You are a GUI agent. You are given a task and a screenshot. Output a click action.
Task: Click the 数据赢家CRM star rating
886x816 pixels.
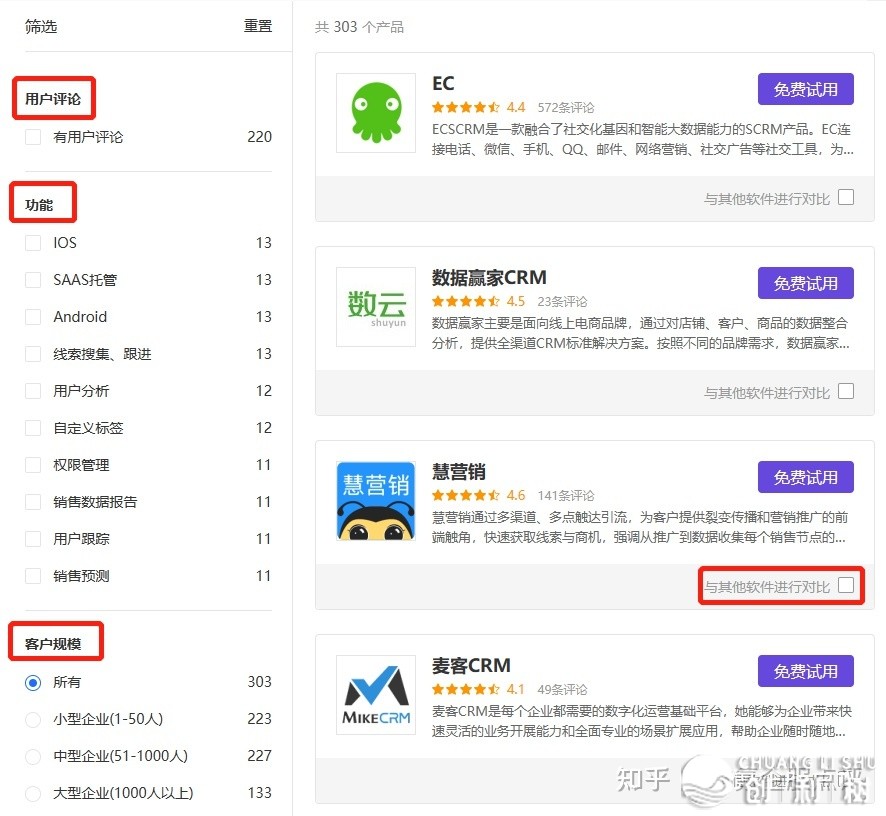tap(466, 301)
